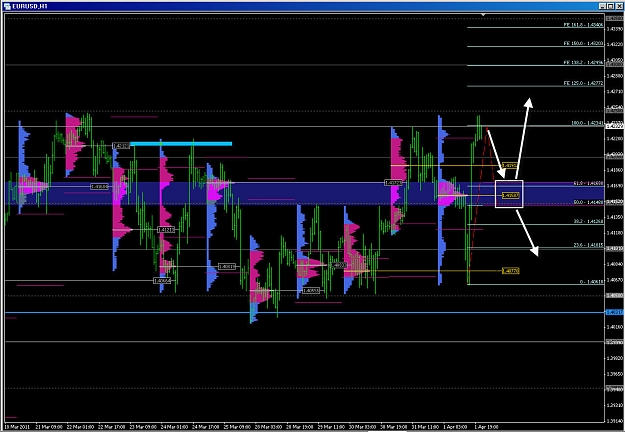The height and width of the screenshot is (432, 625).
Task: Select the 1.40553 profile price label
Action: pyautogui.click(x=311, y=291)
